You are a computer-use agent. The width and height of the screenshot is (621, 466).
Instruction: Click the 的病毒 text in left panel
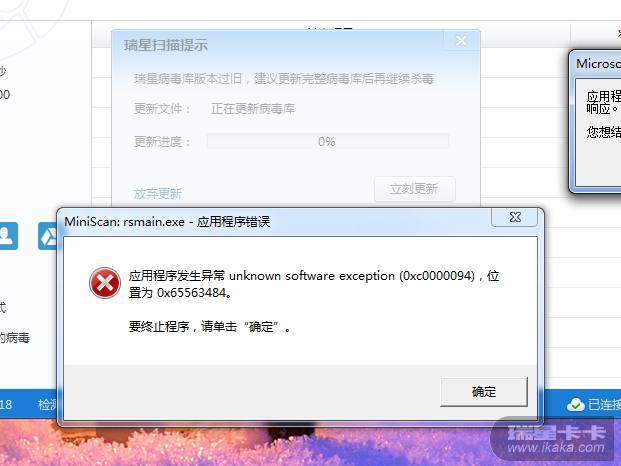(14, 338)
